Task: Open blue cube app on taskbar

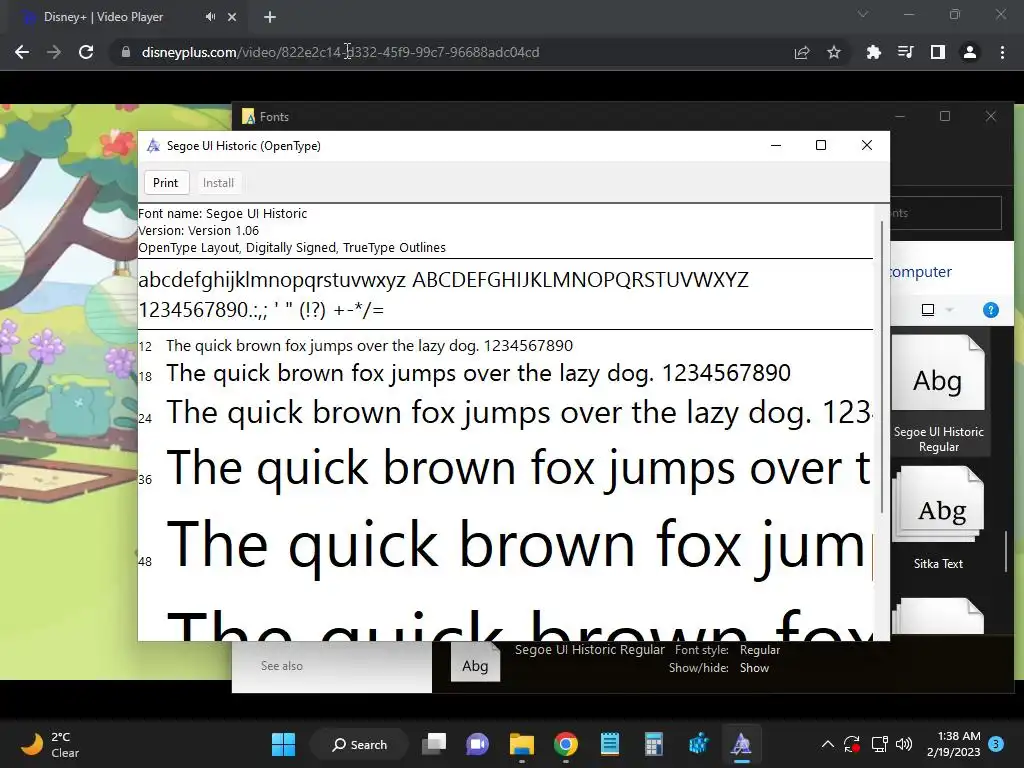Action: coord(697,744)
